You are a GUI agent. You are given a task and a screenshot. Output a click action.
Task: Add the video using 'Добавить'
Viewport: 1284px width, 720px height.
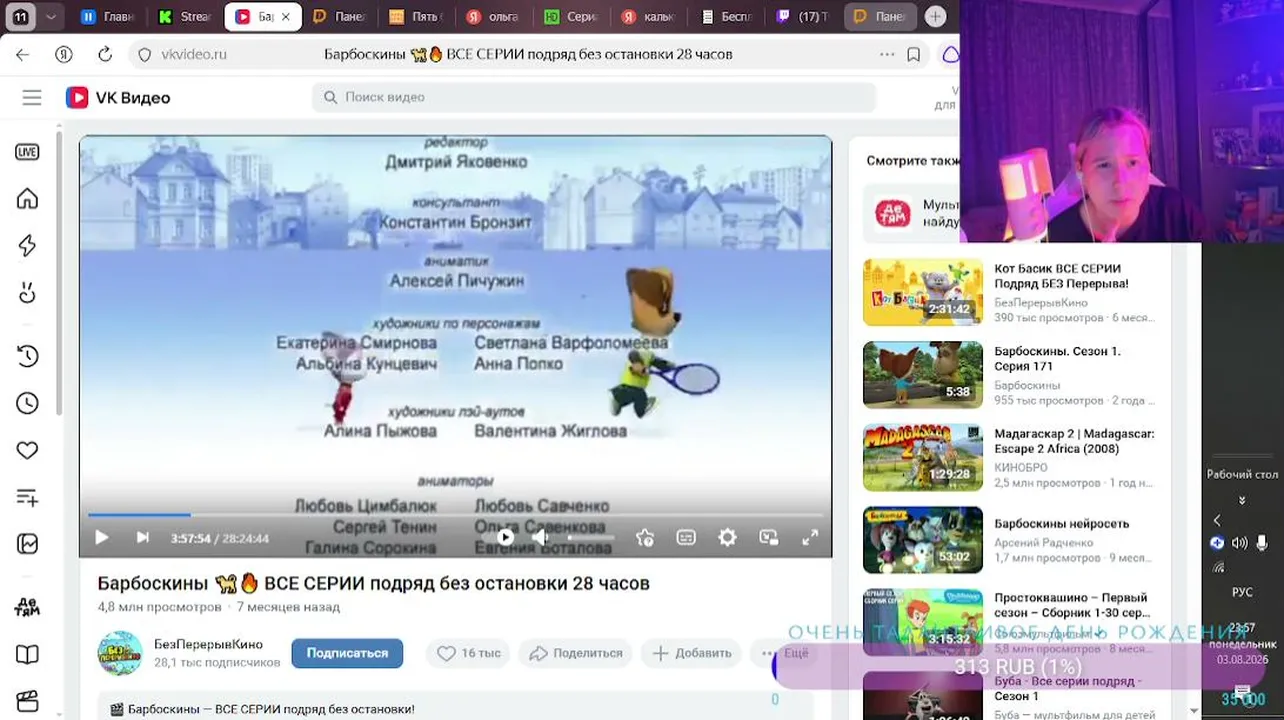pyautogui.click(x=692, y=653)
